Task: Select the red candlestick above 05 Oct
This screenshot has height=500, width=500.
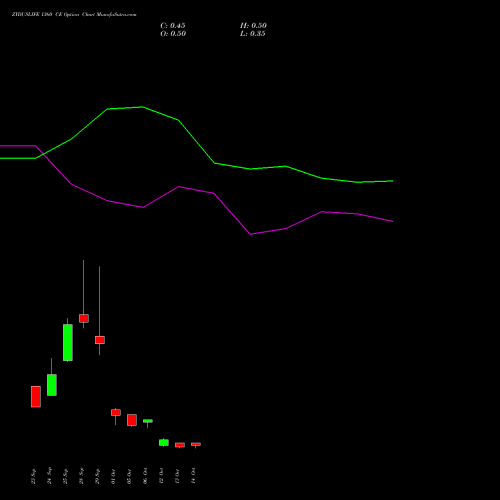Action: 132,420
